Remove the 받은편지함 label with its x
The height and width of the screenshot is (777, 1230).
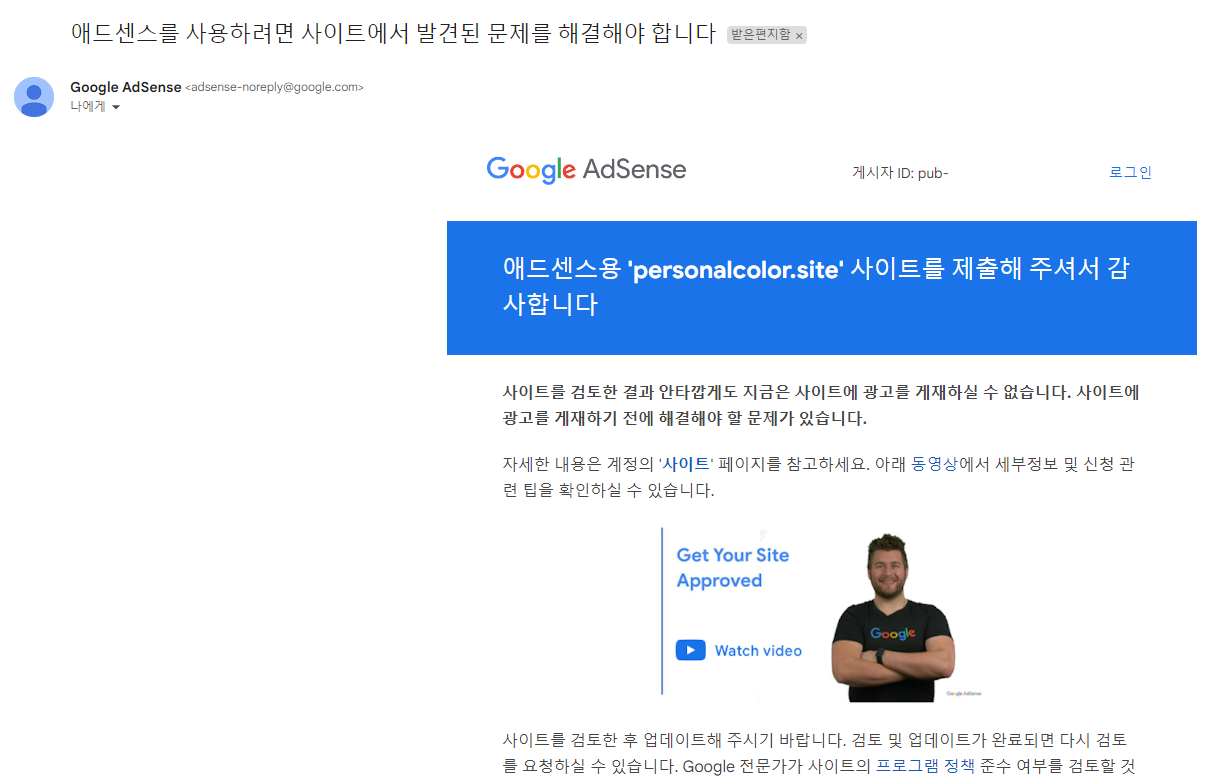(x=799, y=35)
